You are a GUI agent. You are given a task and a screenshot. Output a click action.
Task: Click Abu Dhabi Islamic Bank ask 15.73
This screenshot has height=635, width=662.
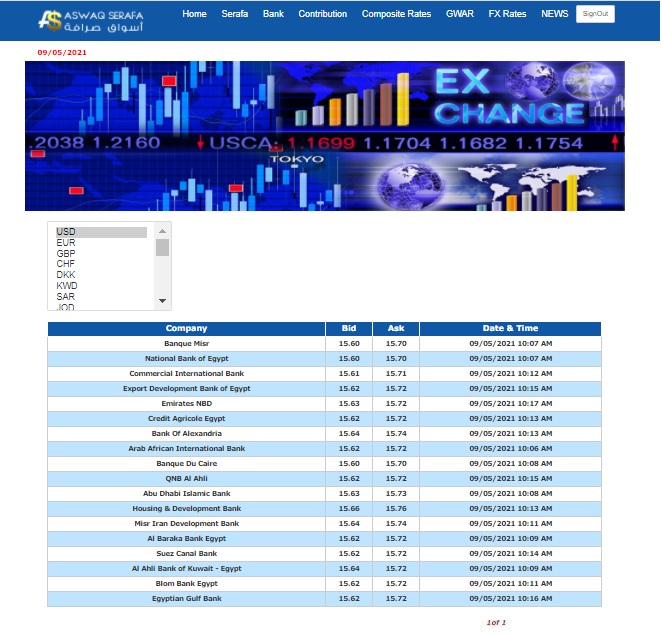(396, 494)
